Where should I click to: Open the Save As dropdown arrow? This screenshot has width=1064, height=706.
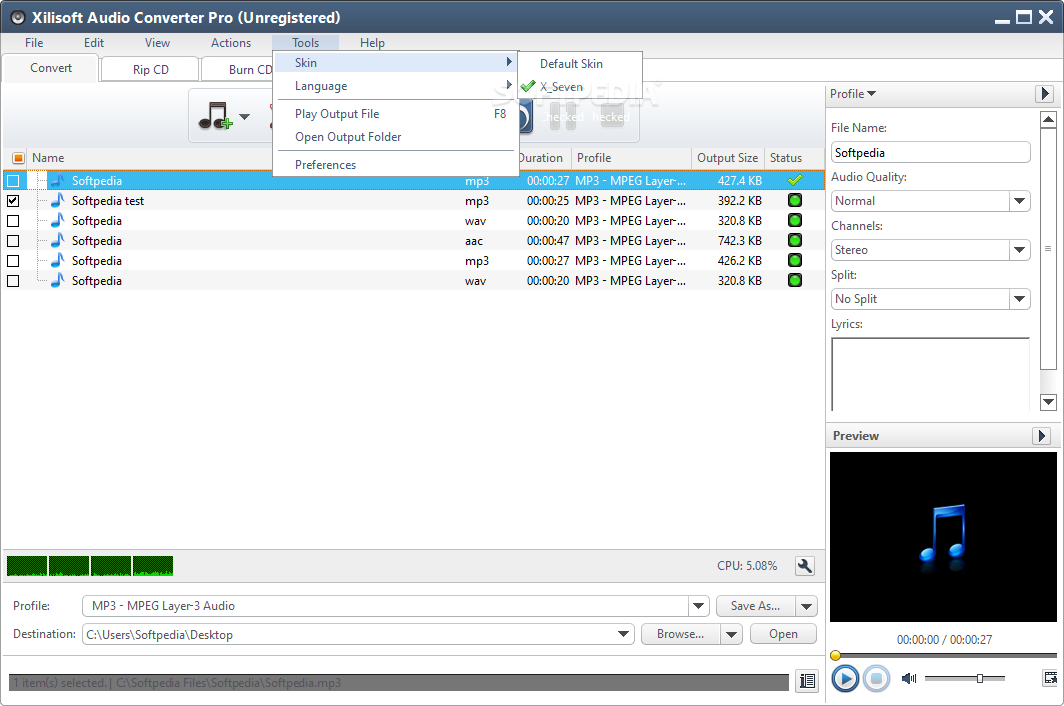[x=806, y=606]
